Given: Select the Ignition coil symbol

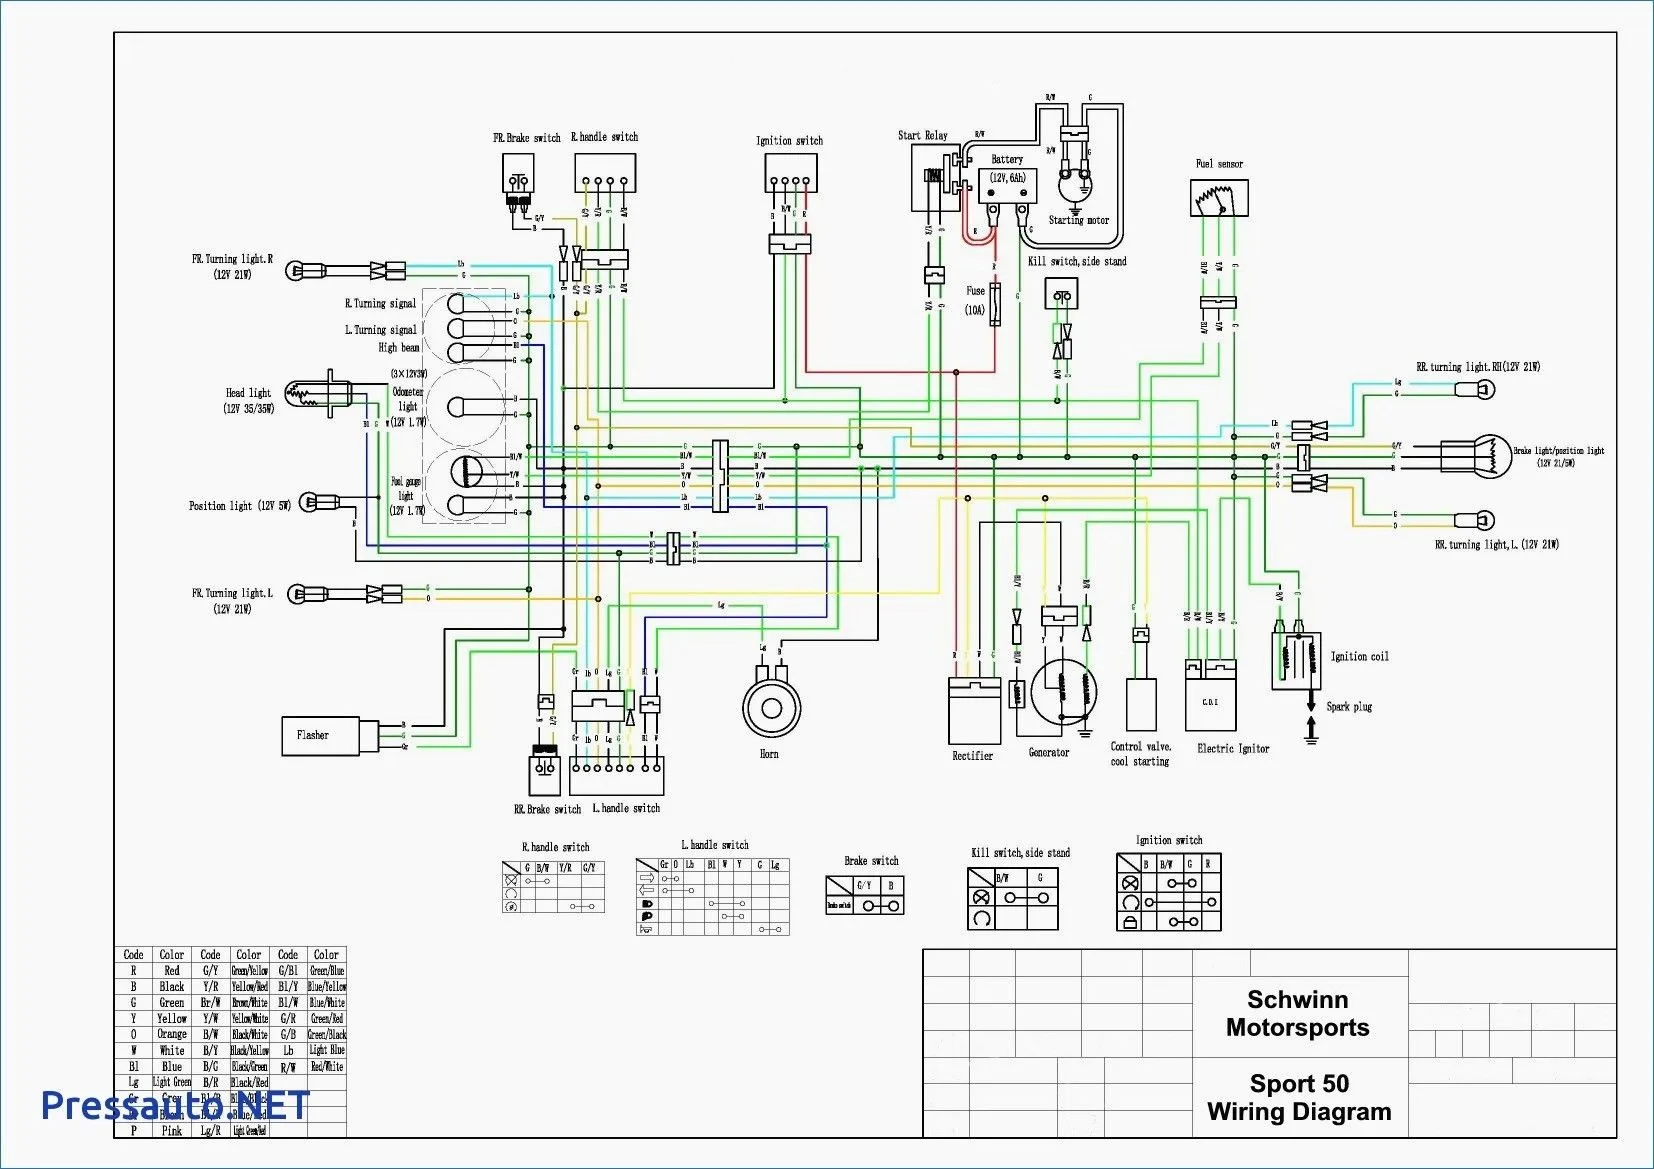Looking at the screenshot, I should 1296,661.
